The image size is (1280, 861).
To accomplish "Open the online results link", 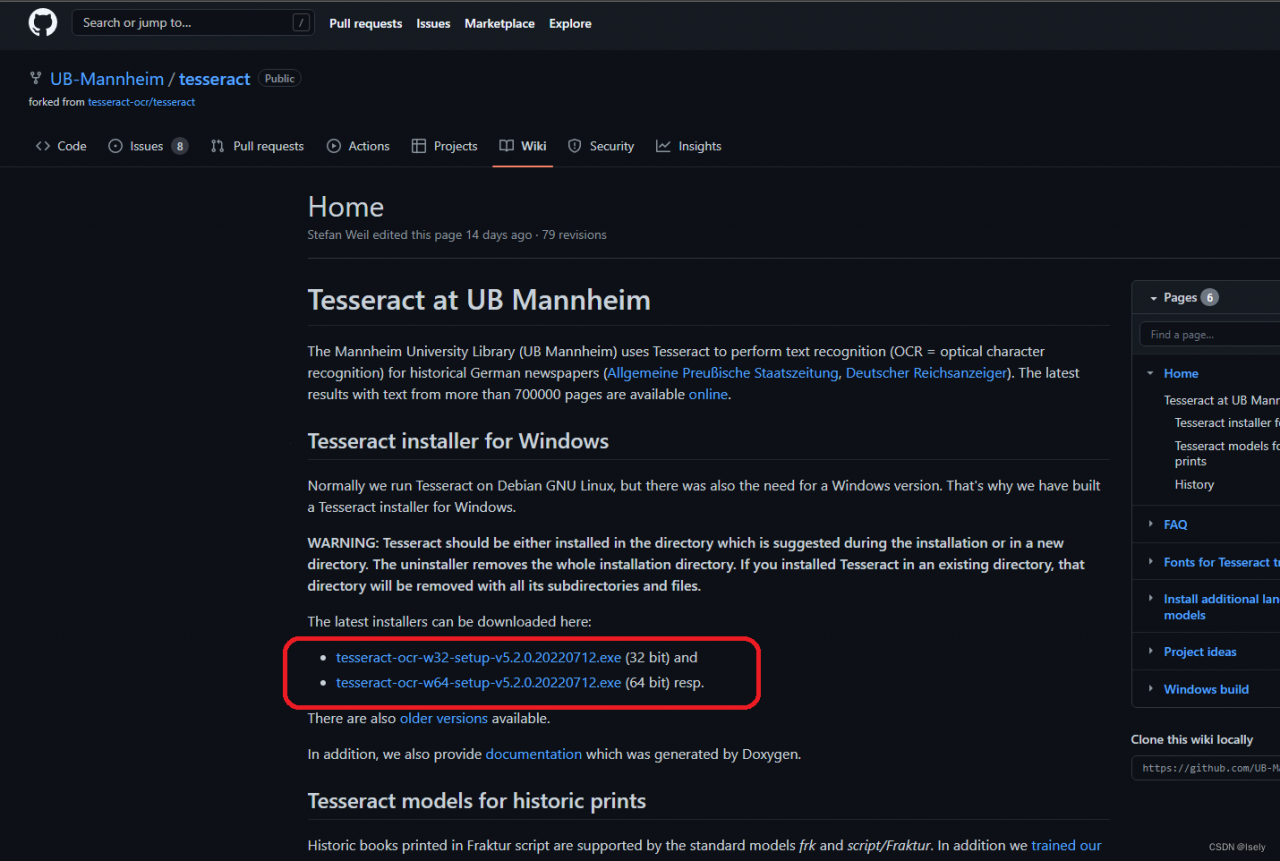I will (708, 394).
